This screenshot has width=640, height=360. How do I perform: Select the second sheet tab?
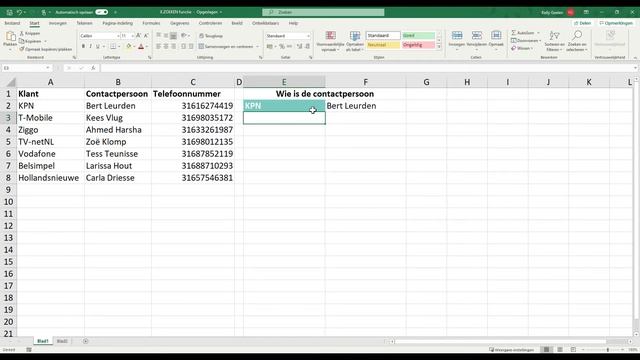(62, 341)
